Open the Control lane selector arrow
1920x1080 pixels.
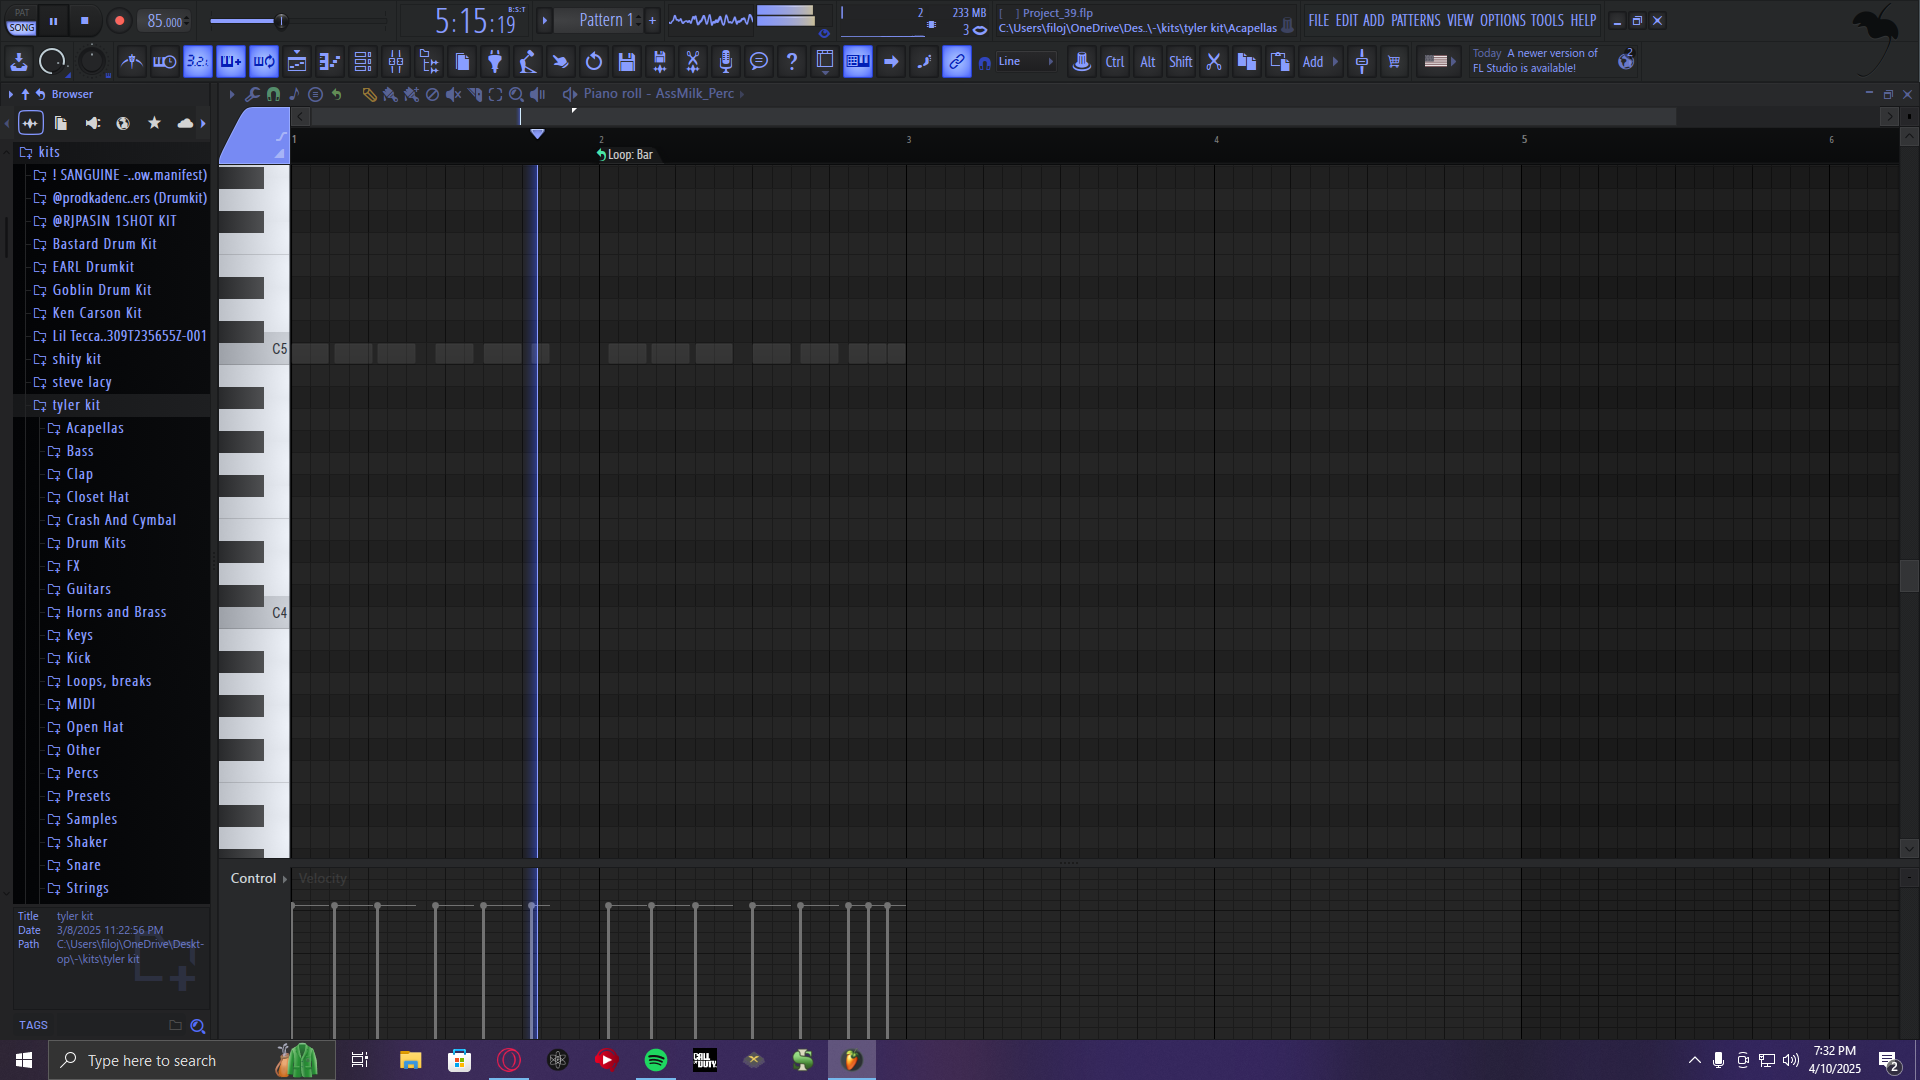(285, 879)
